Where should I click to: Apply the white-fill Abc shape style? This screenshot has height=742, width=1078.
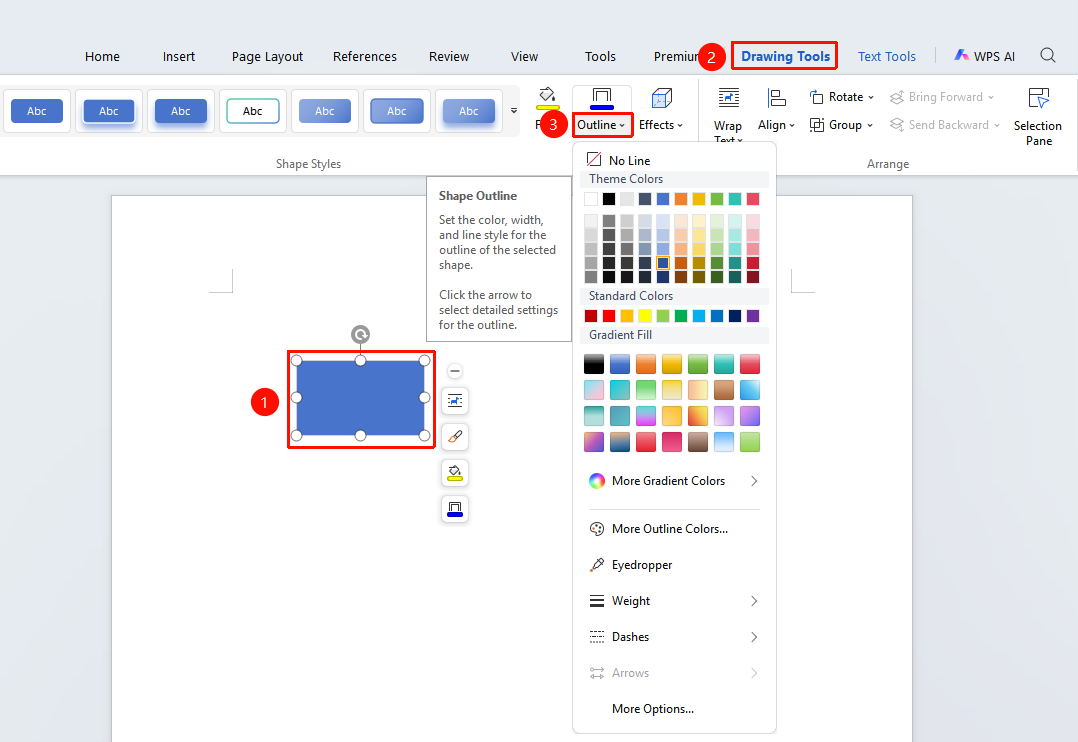coord(252,111)
